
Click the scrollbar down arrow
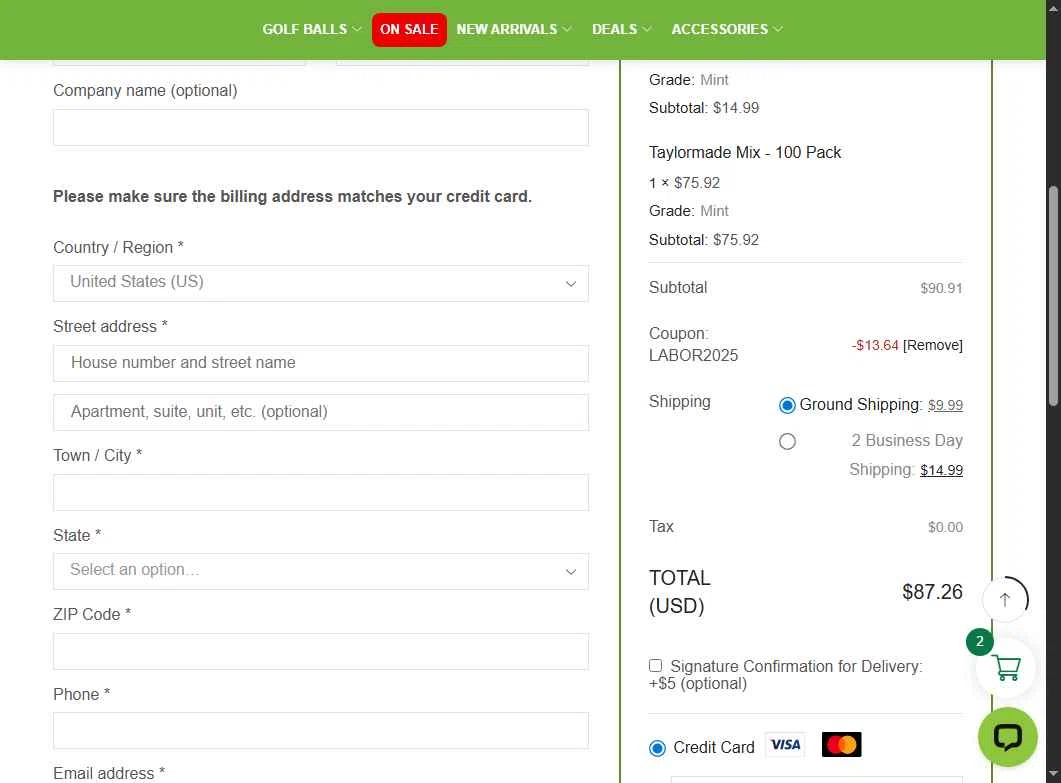(1053, 773)
